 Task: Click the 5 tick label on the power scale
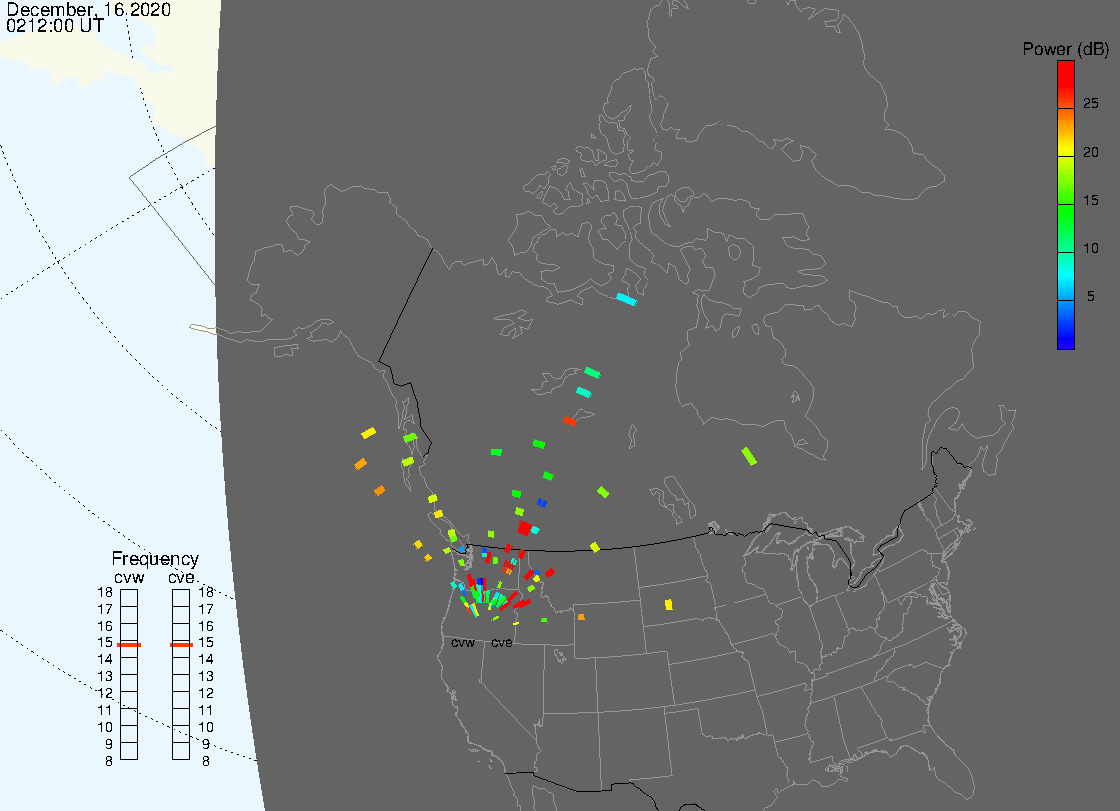[x=1091, y=296]
